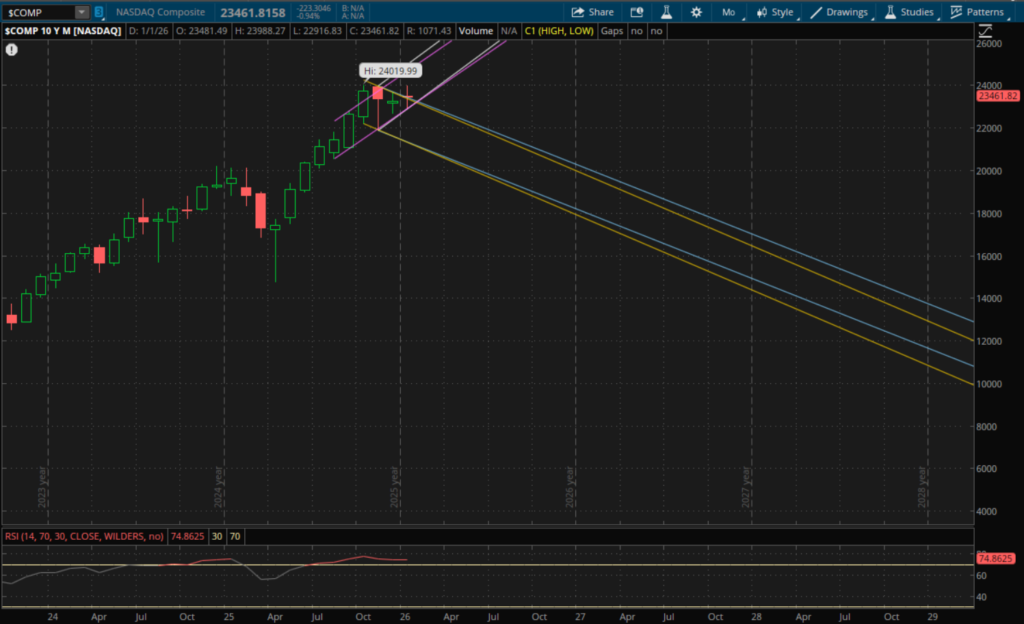Toggle the Volume label in chart header
This screenshot has width=1024, height=624.
(x=476, y=31)
